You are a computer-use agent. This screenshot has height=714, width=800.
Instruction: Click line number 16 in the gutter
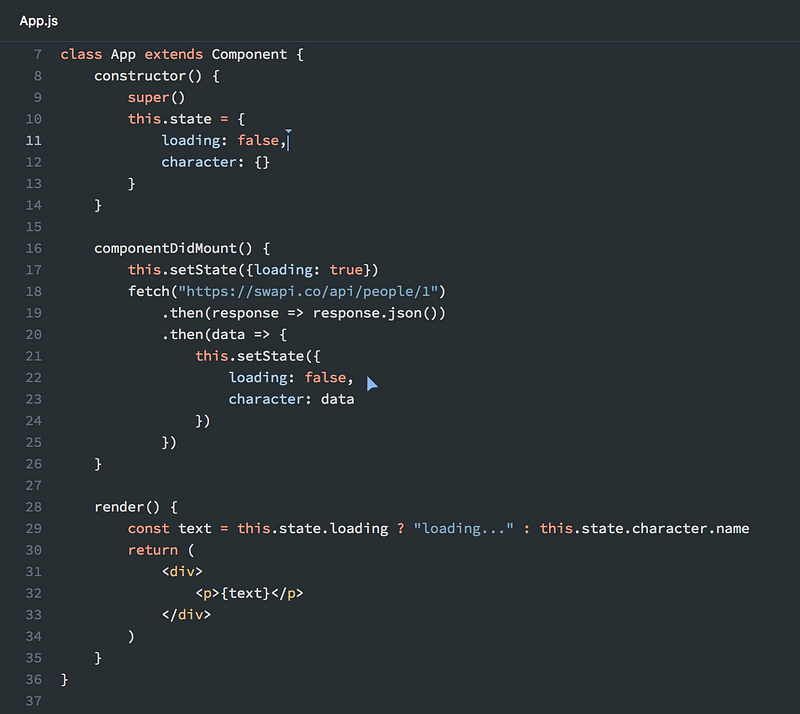pyautogui.click(x=34, y=248)
